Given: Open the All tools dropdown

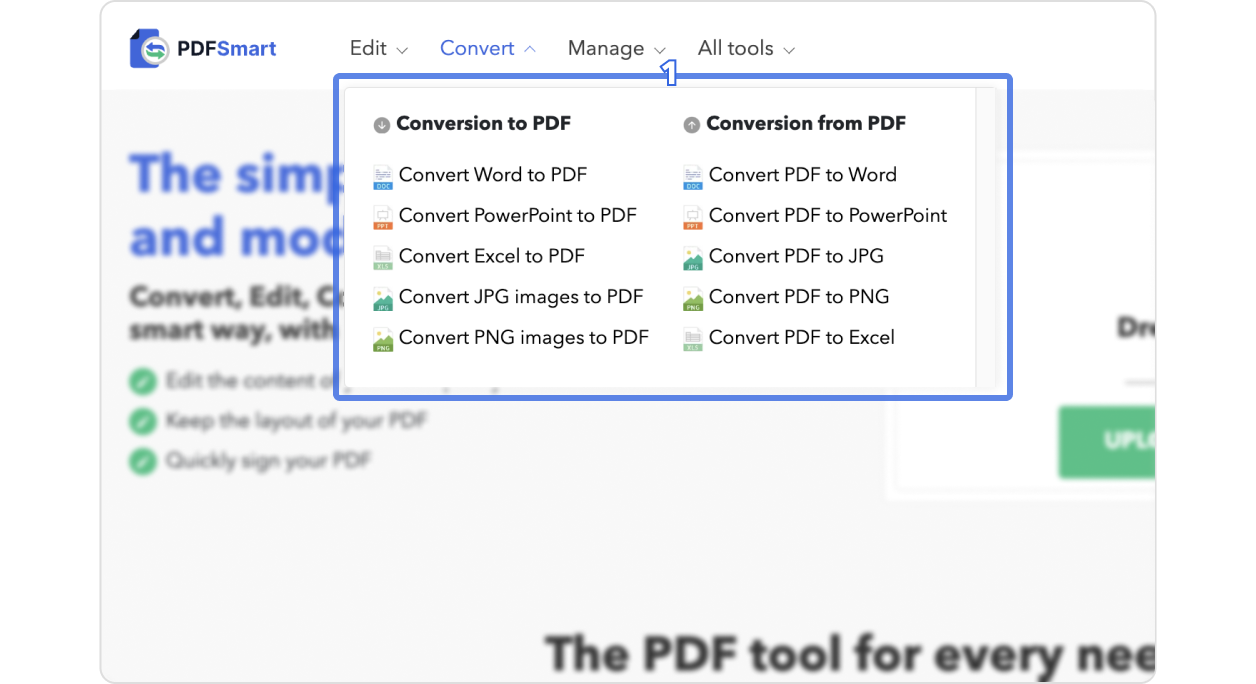Looking at the screenshot, I should click(746, 48).
